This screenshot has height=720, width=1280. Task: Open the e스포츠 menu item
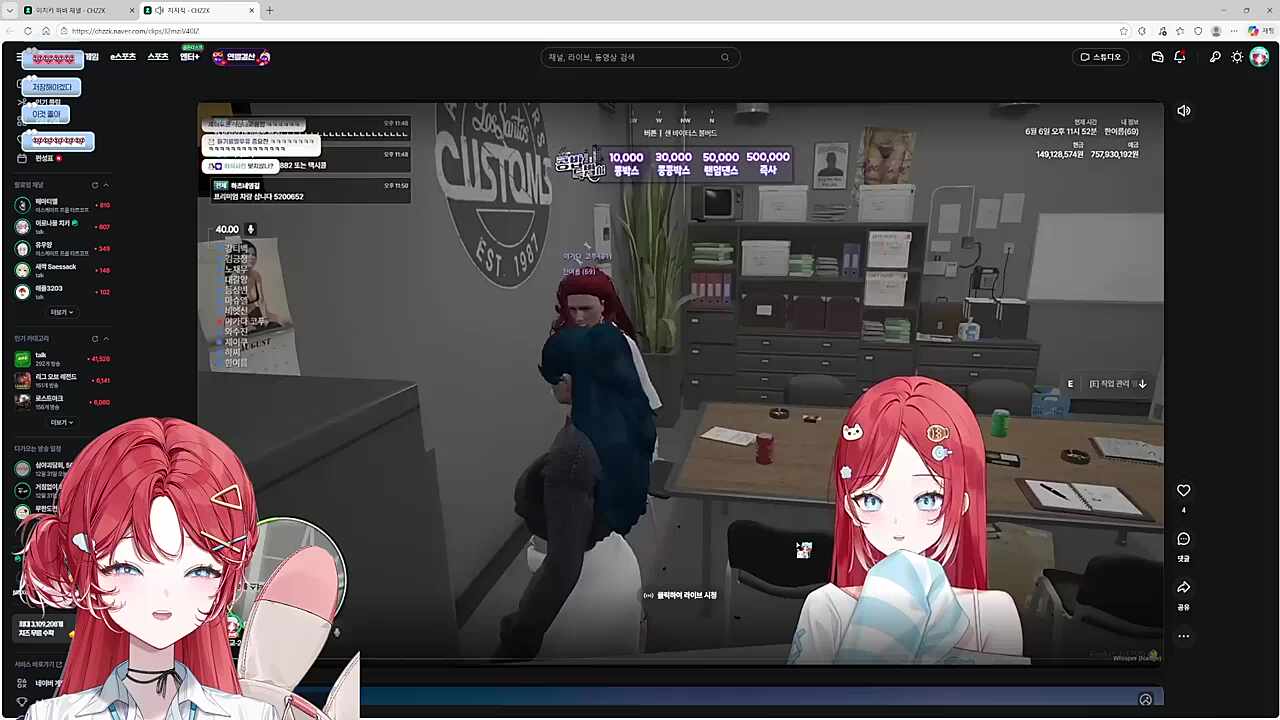pyautogui.click(x=123, y=57)
